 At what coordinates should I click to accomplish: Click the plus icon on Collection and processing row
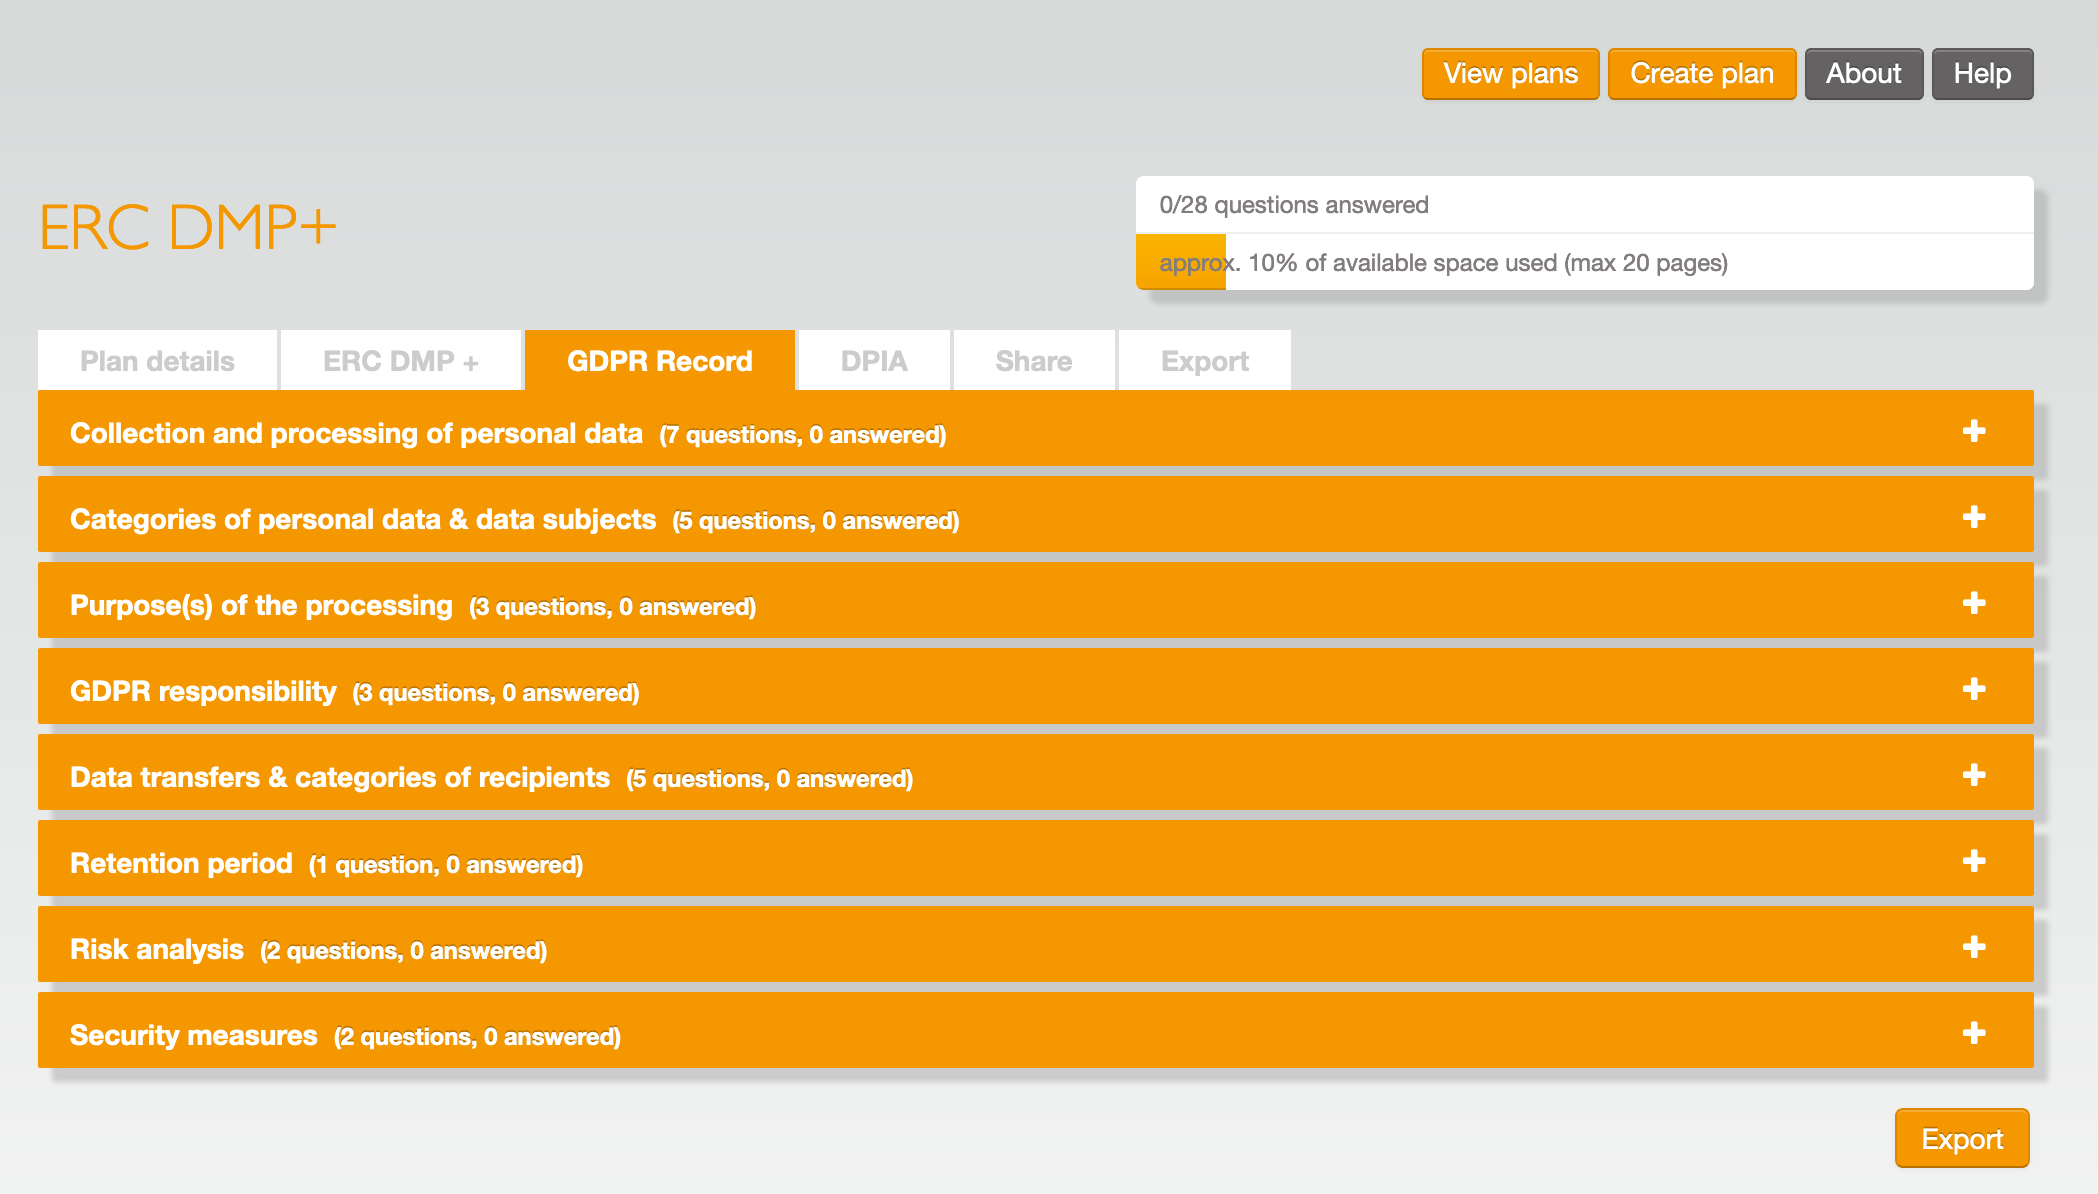pos(1974,431)
